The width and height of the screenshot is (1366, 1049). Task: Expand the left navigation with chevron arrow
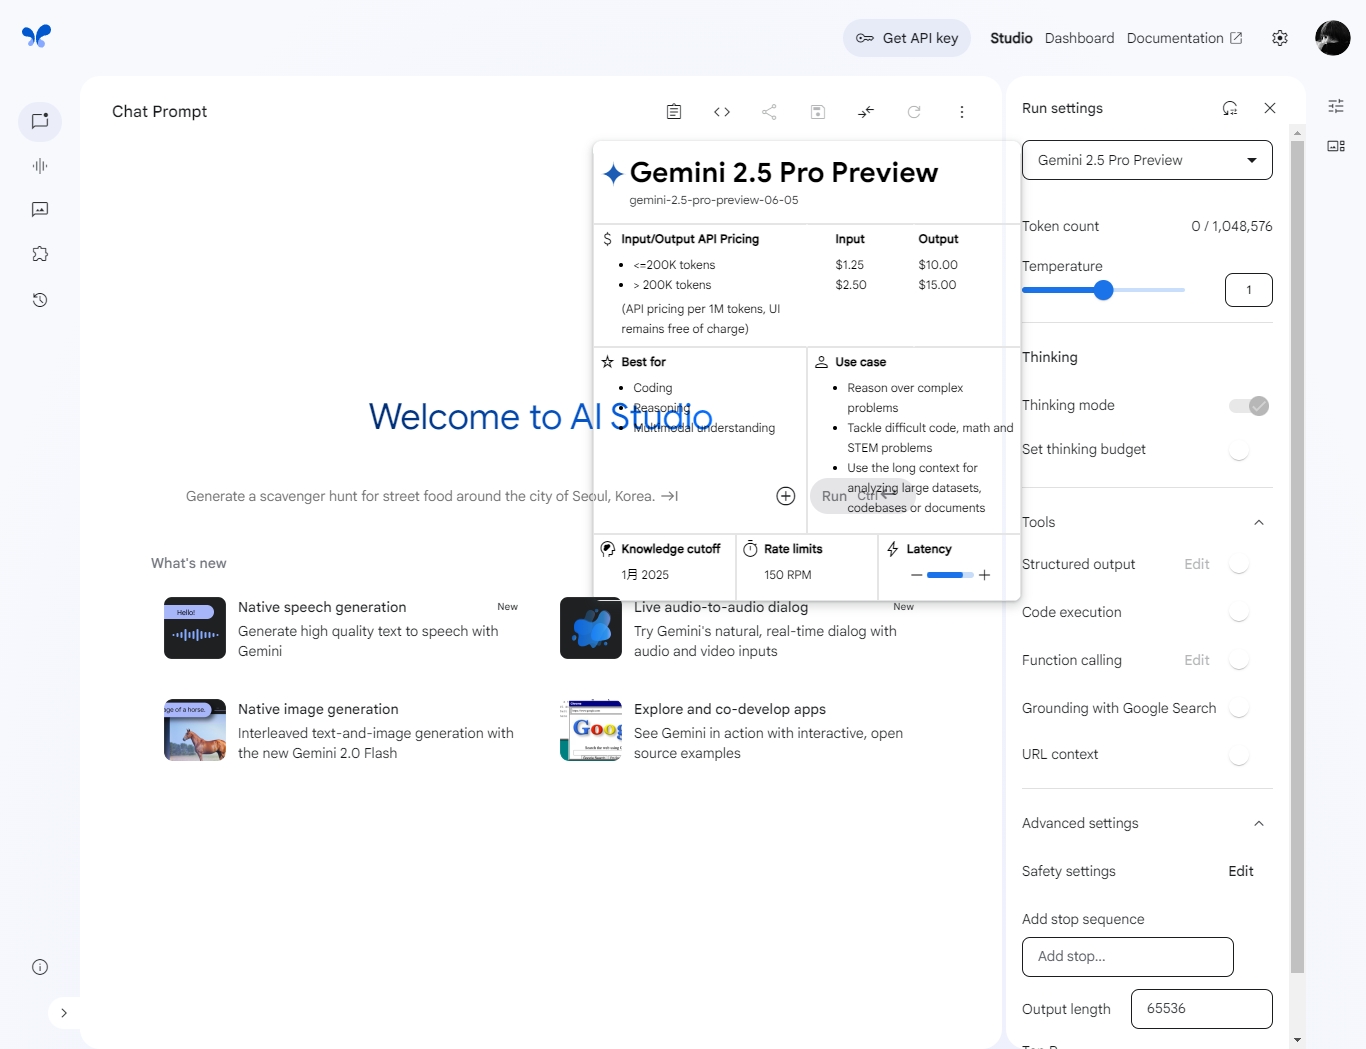click(x=64, y=1013)
